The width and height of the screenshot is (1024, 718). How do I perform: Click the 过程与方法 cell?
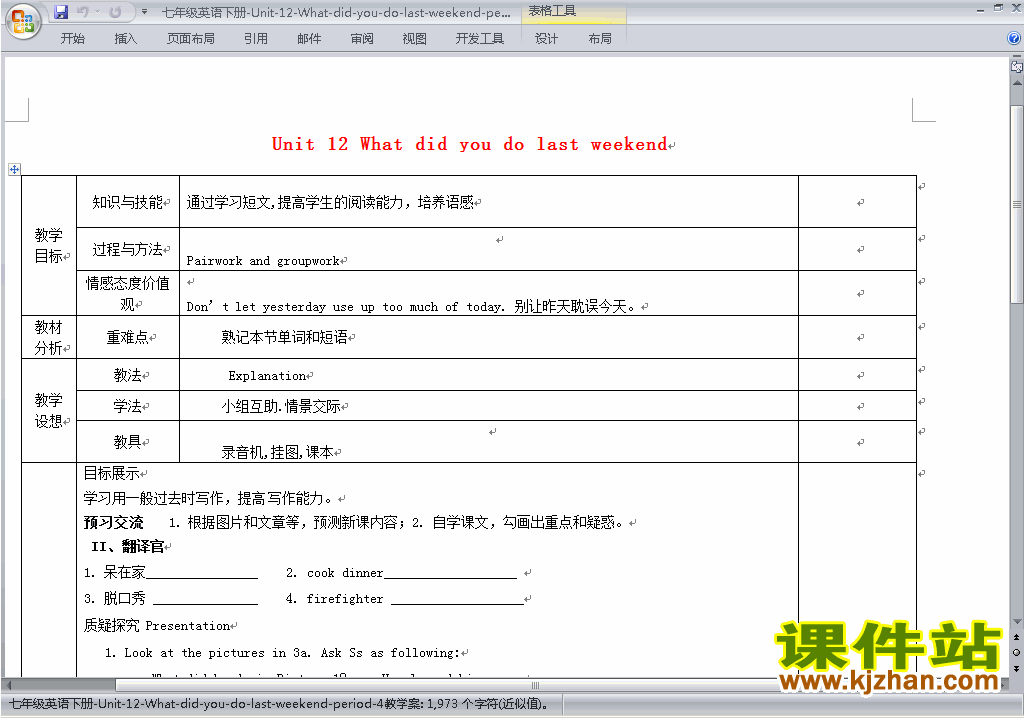coord(128,249)
